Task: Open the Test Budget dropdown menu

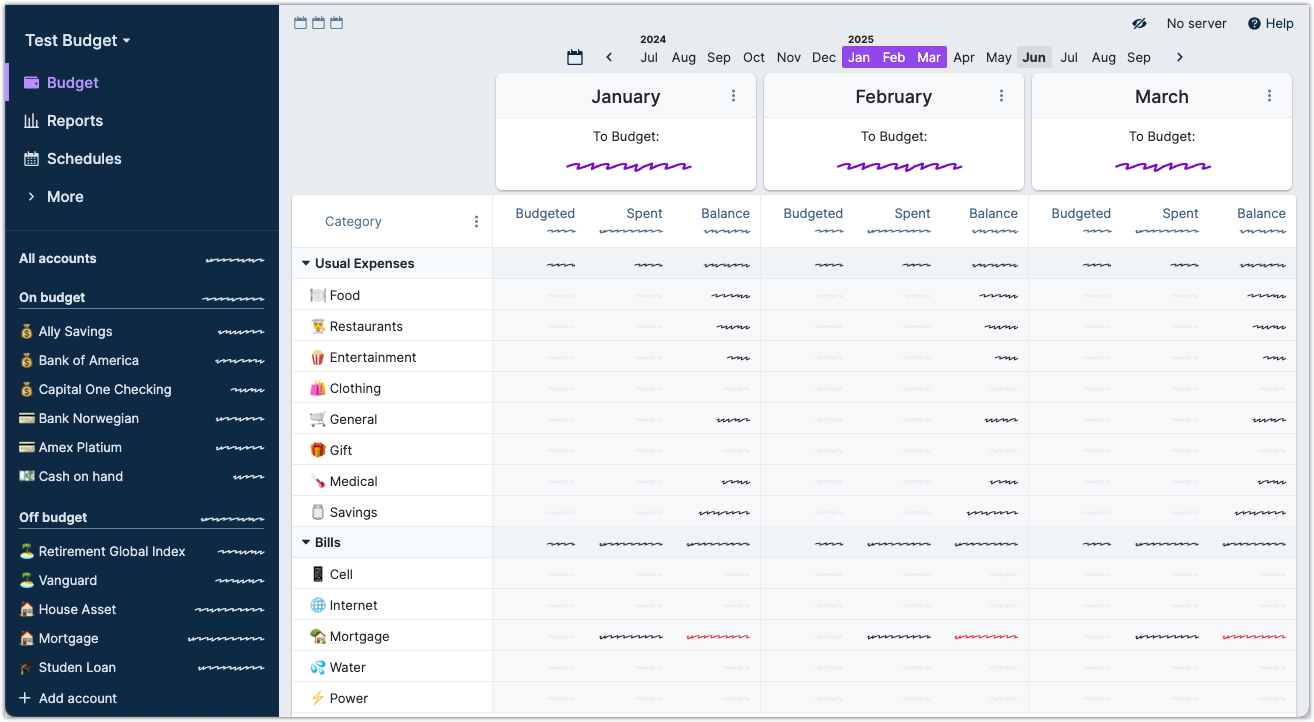Action: (78, 40)
